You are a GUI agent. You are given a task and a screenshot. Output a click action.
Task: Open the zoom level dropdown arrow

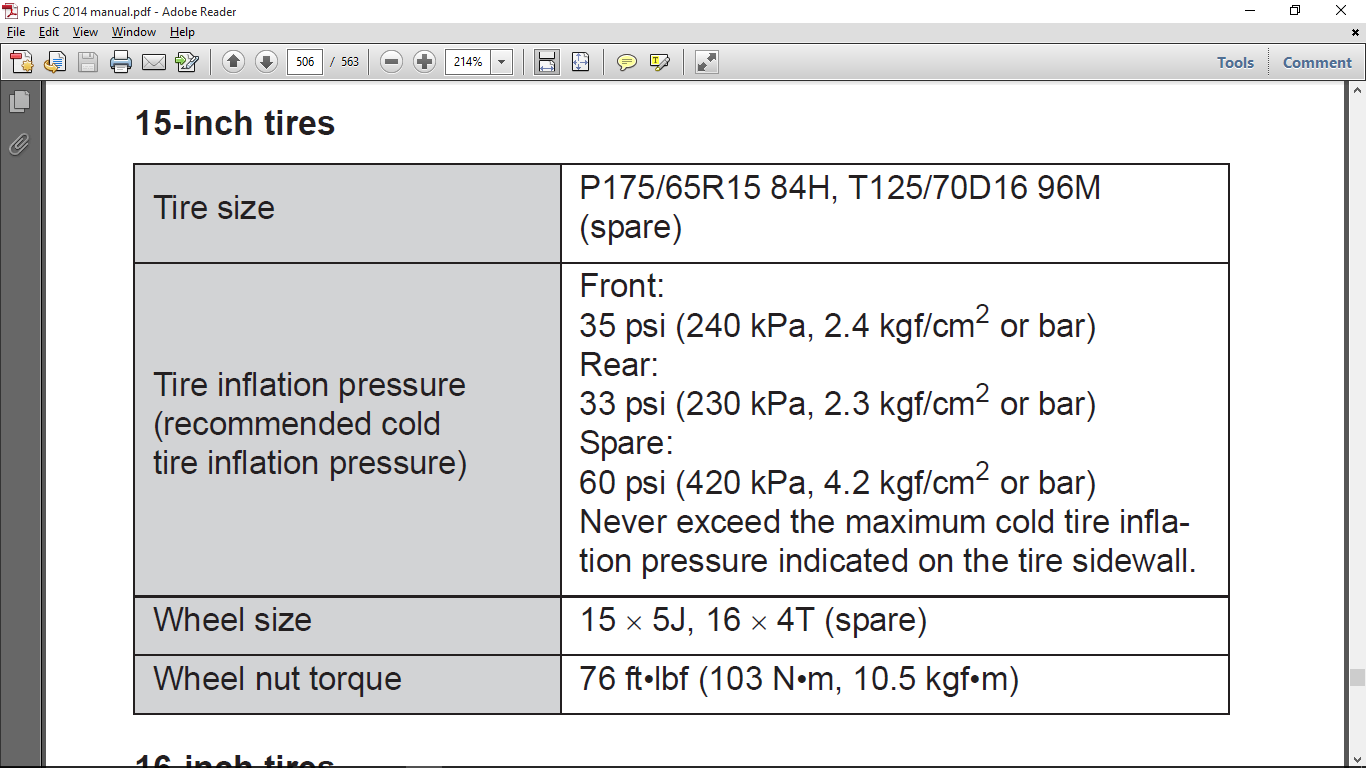501,62
